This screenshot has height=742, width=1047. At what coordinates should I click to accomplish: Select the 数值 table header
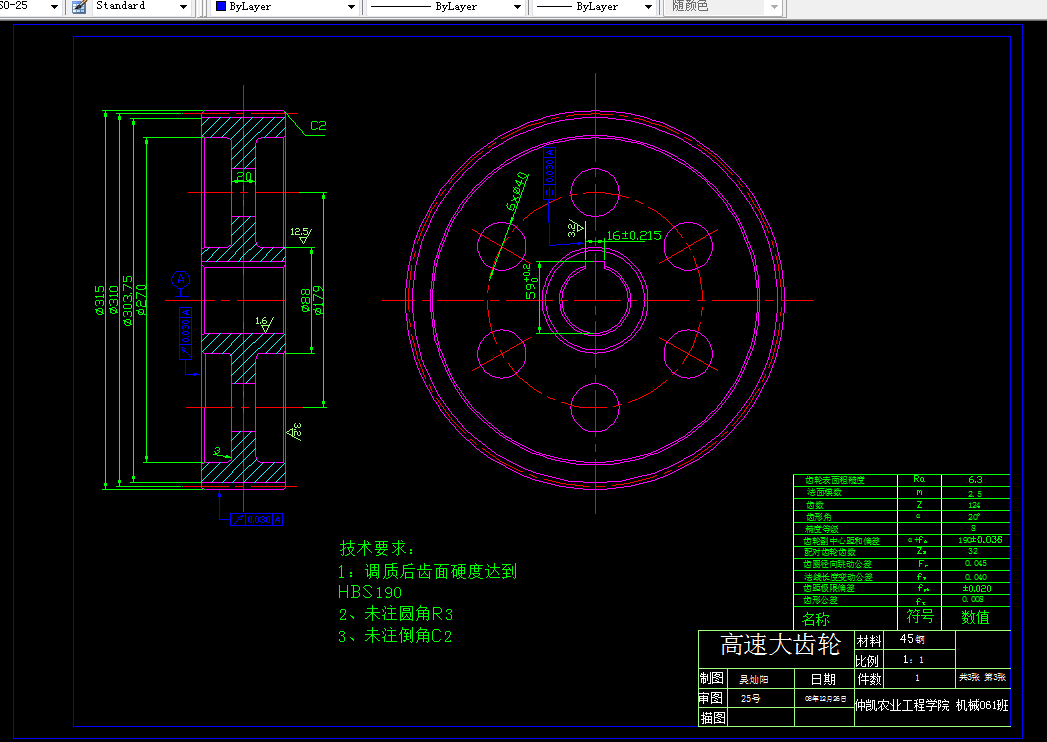[x=976, y=617]
